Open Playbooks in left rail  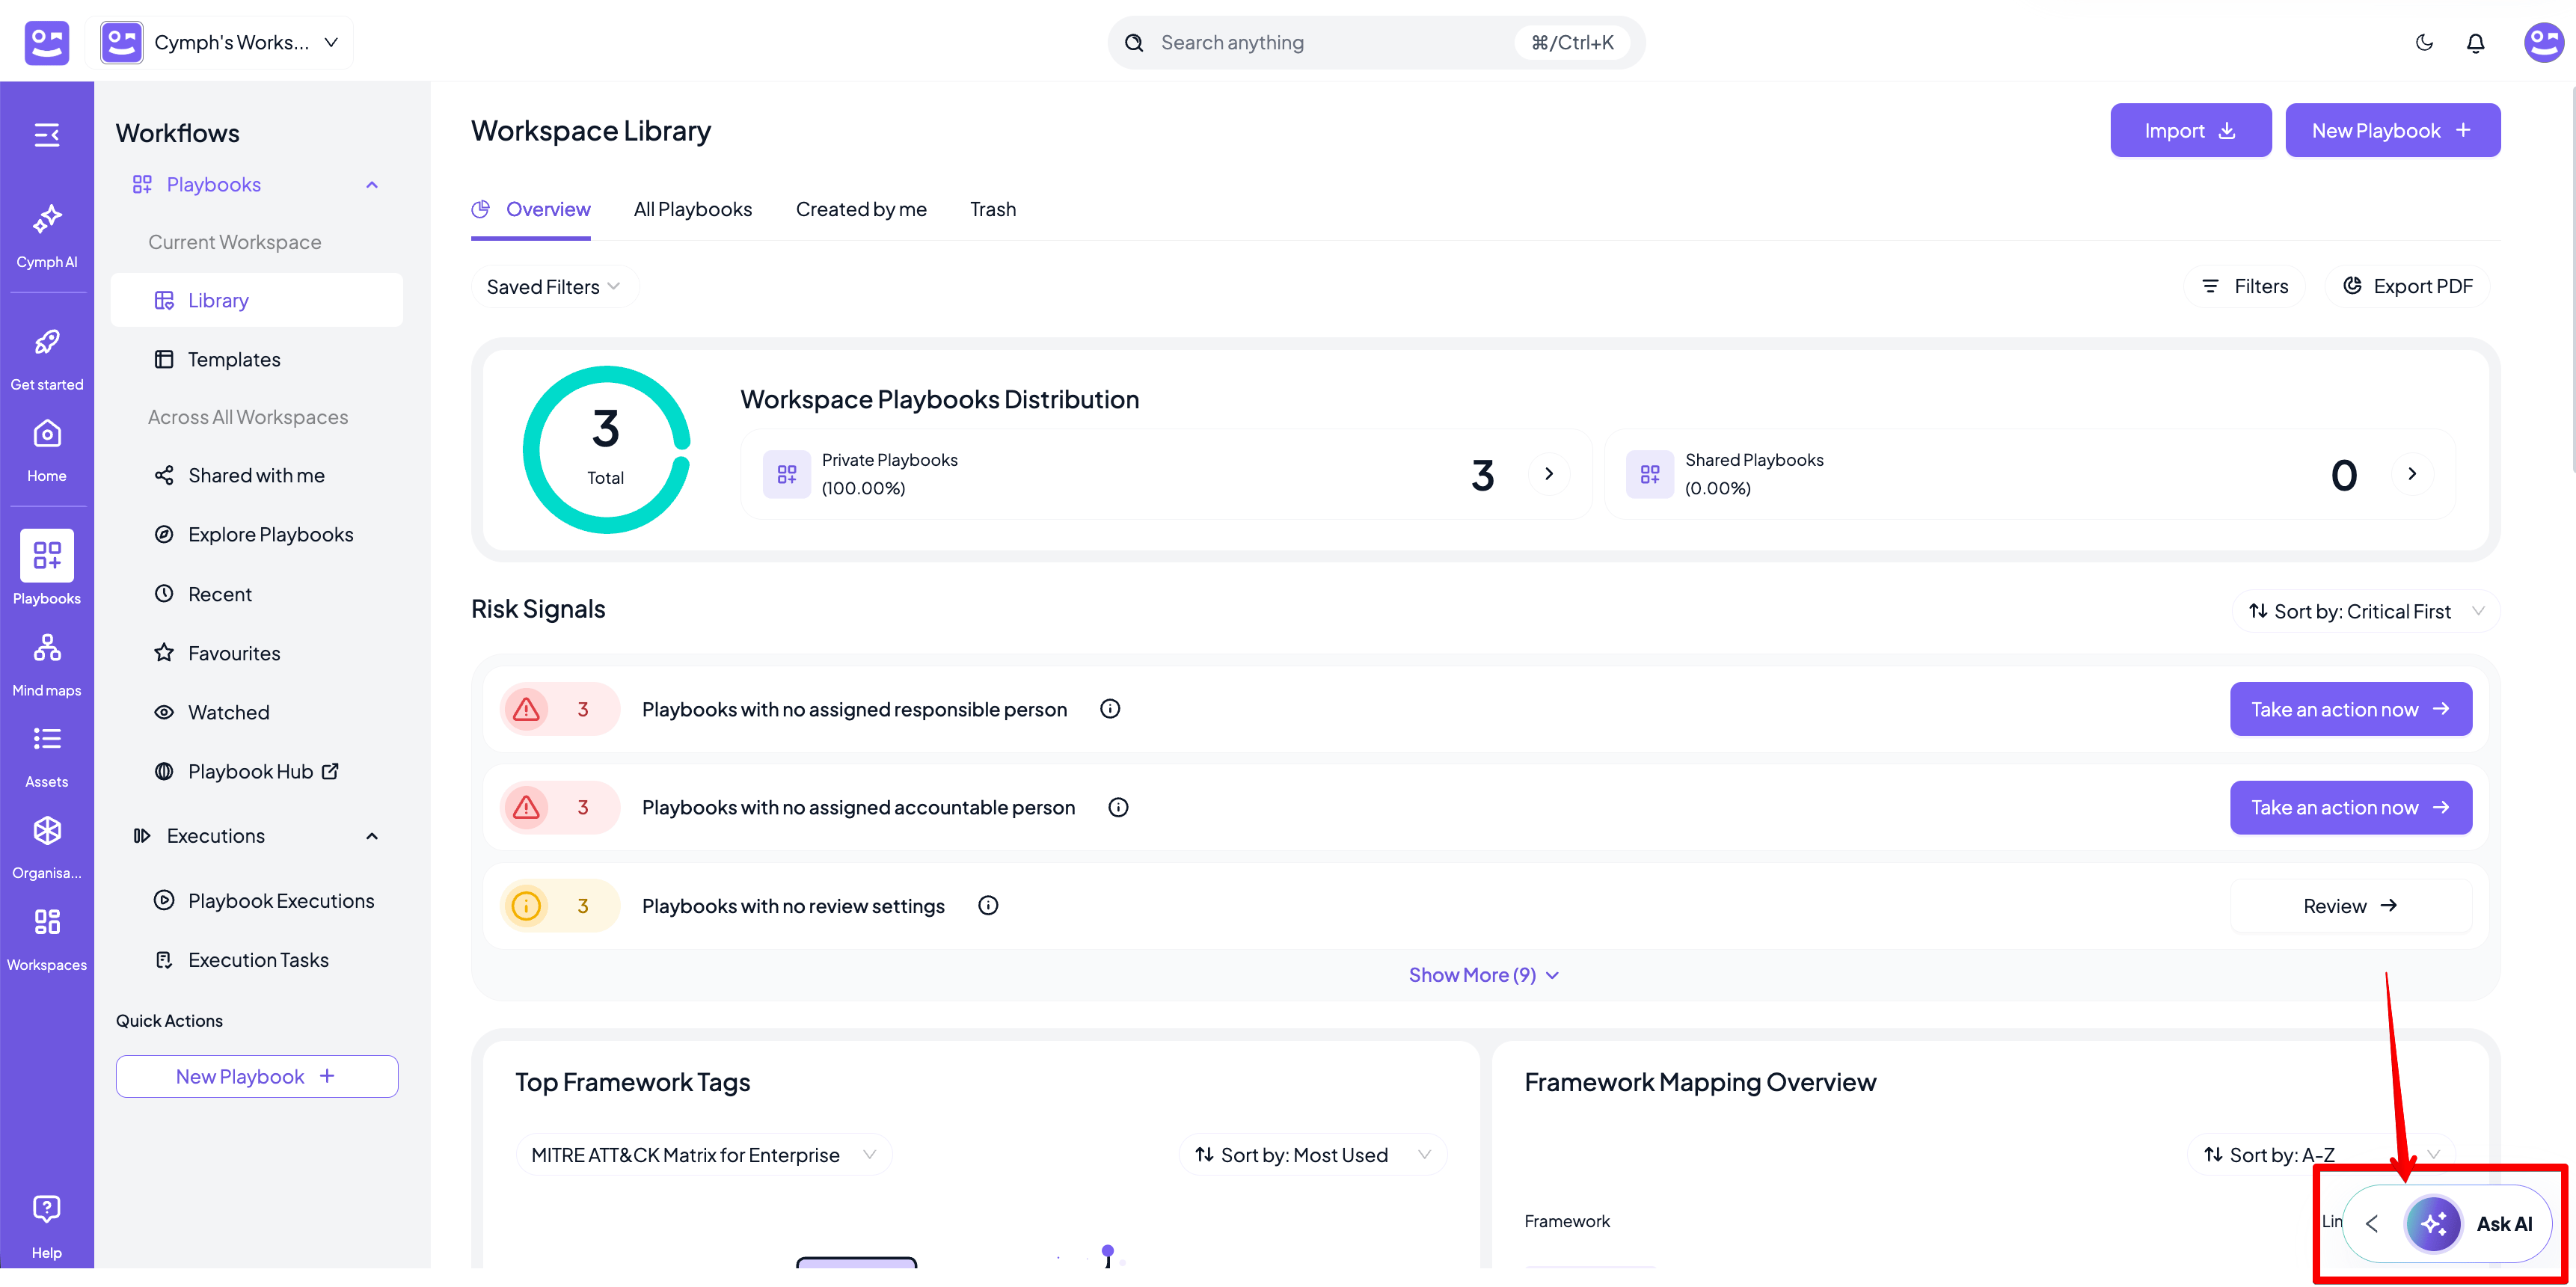point(47,568)
